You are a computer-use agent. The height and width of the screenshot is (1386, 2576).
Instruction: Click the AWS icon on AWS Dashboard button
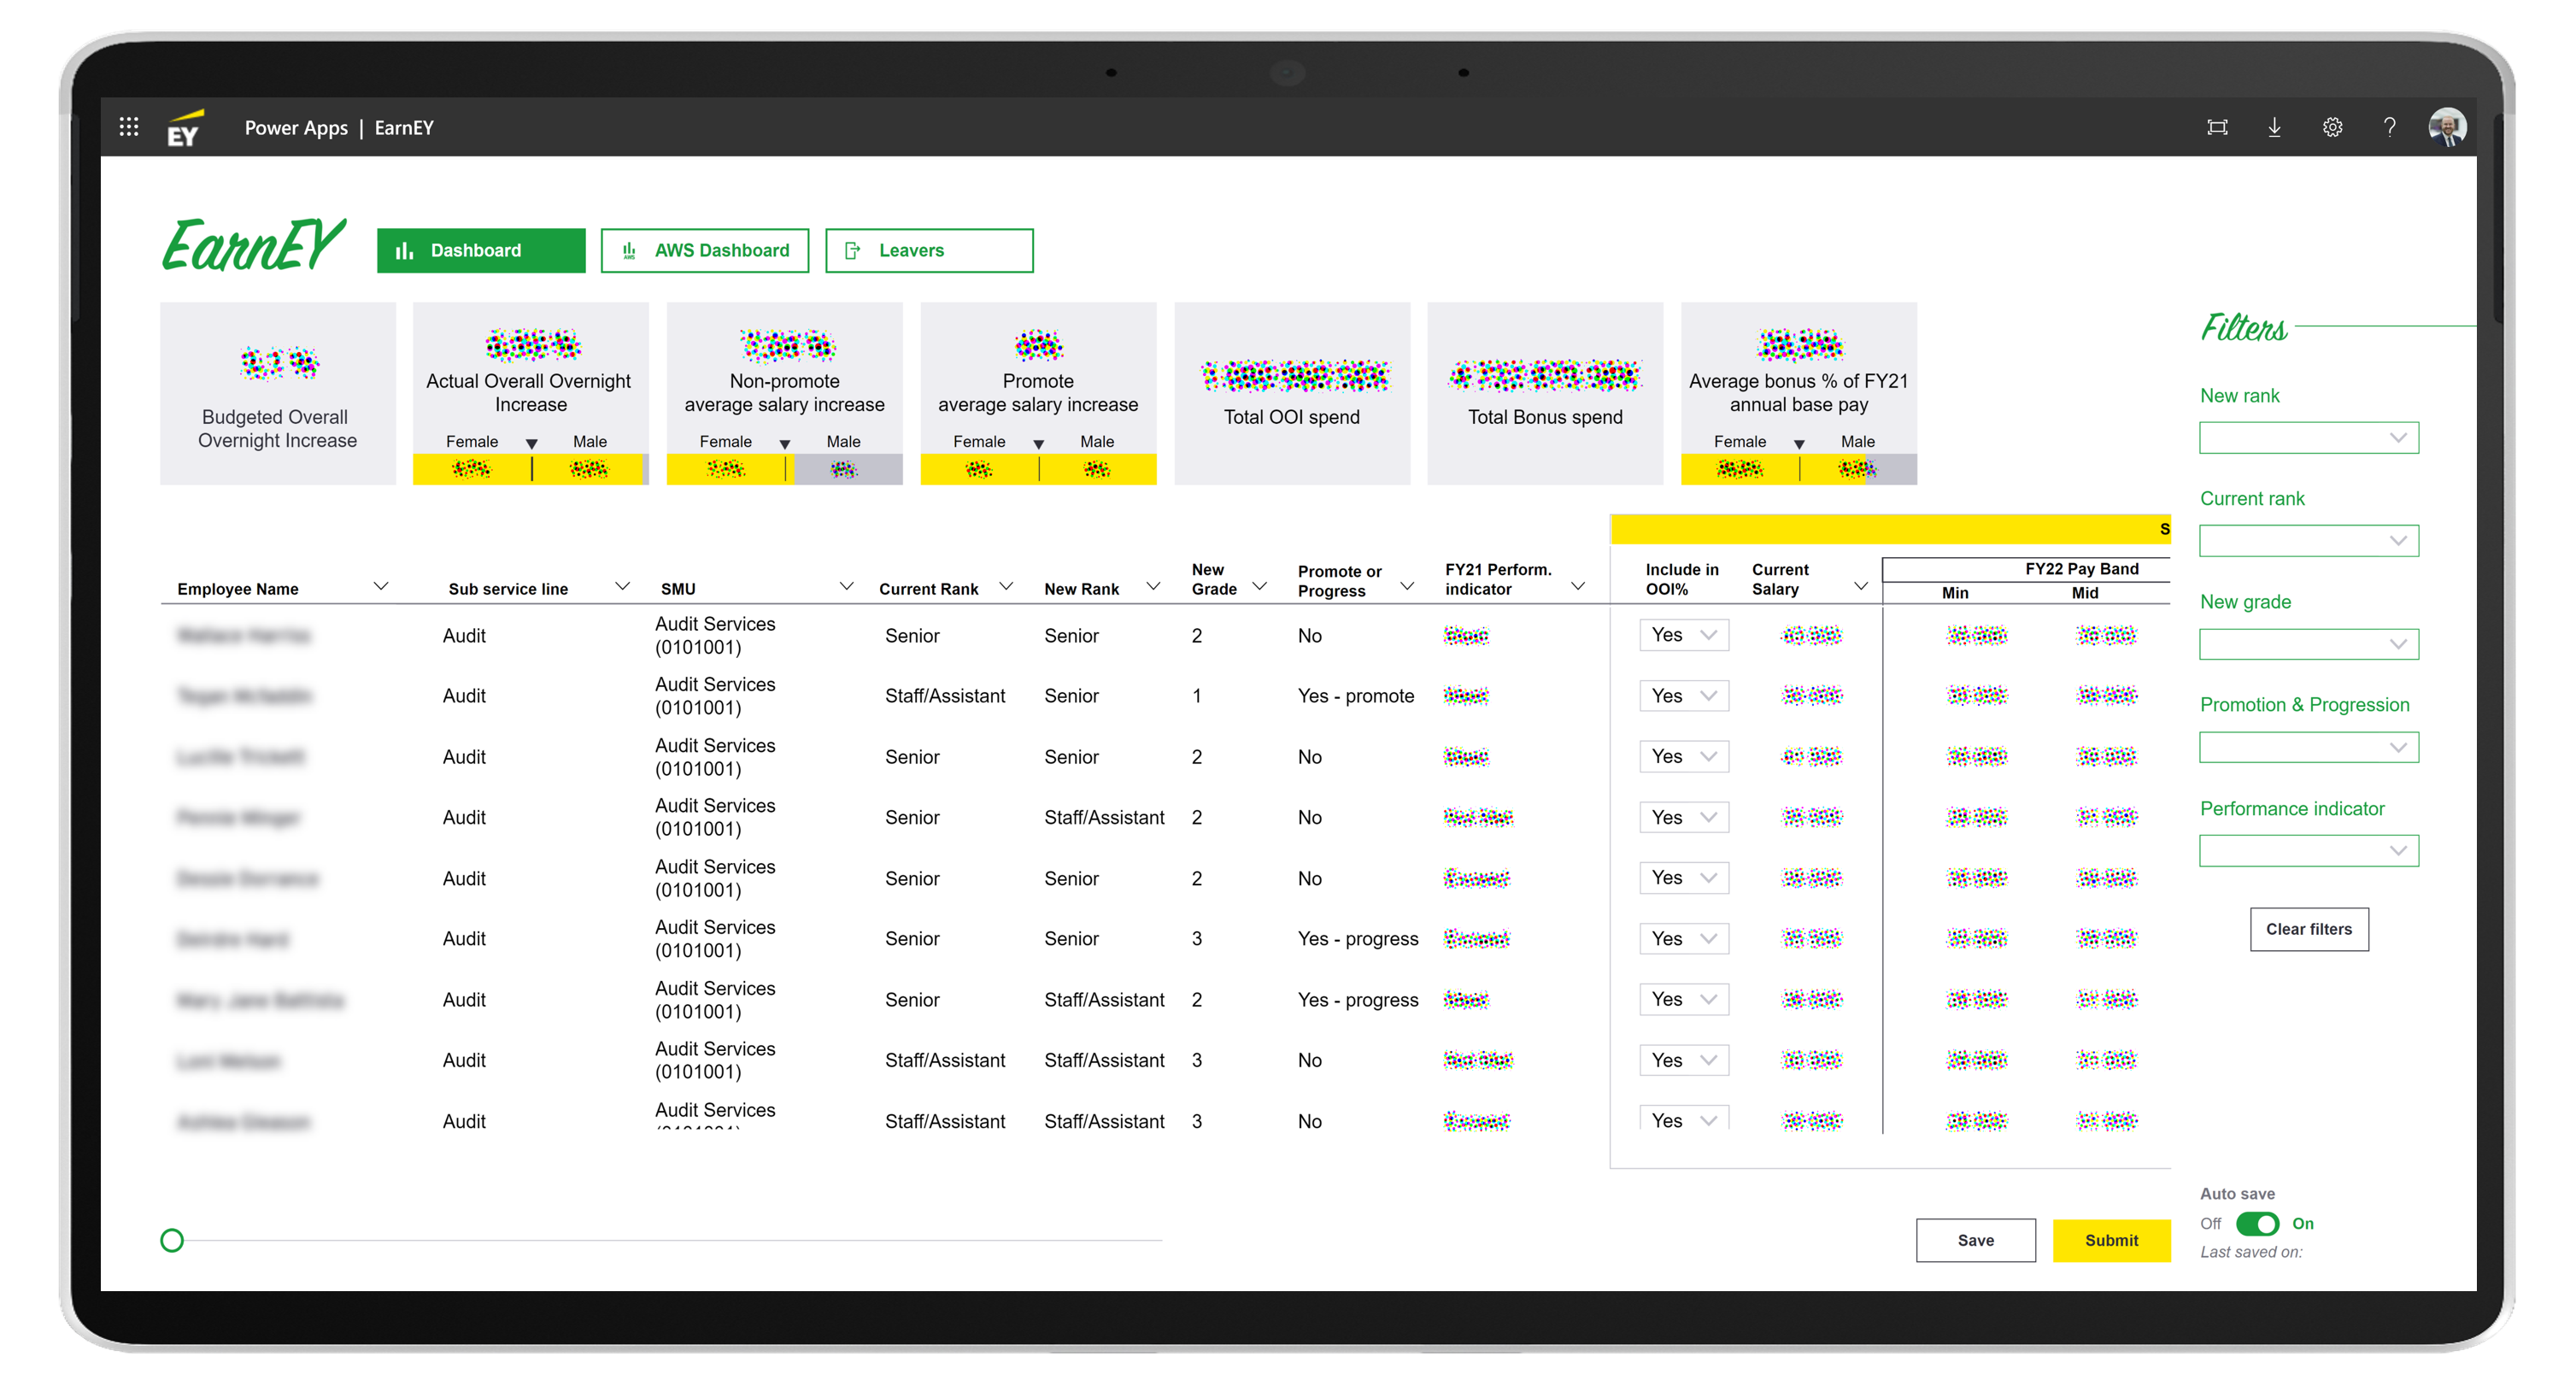pyautogui.click(x=628, y=250)
